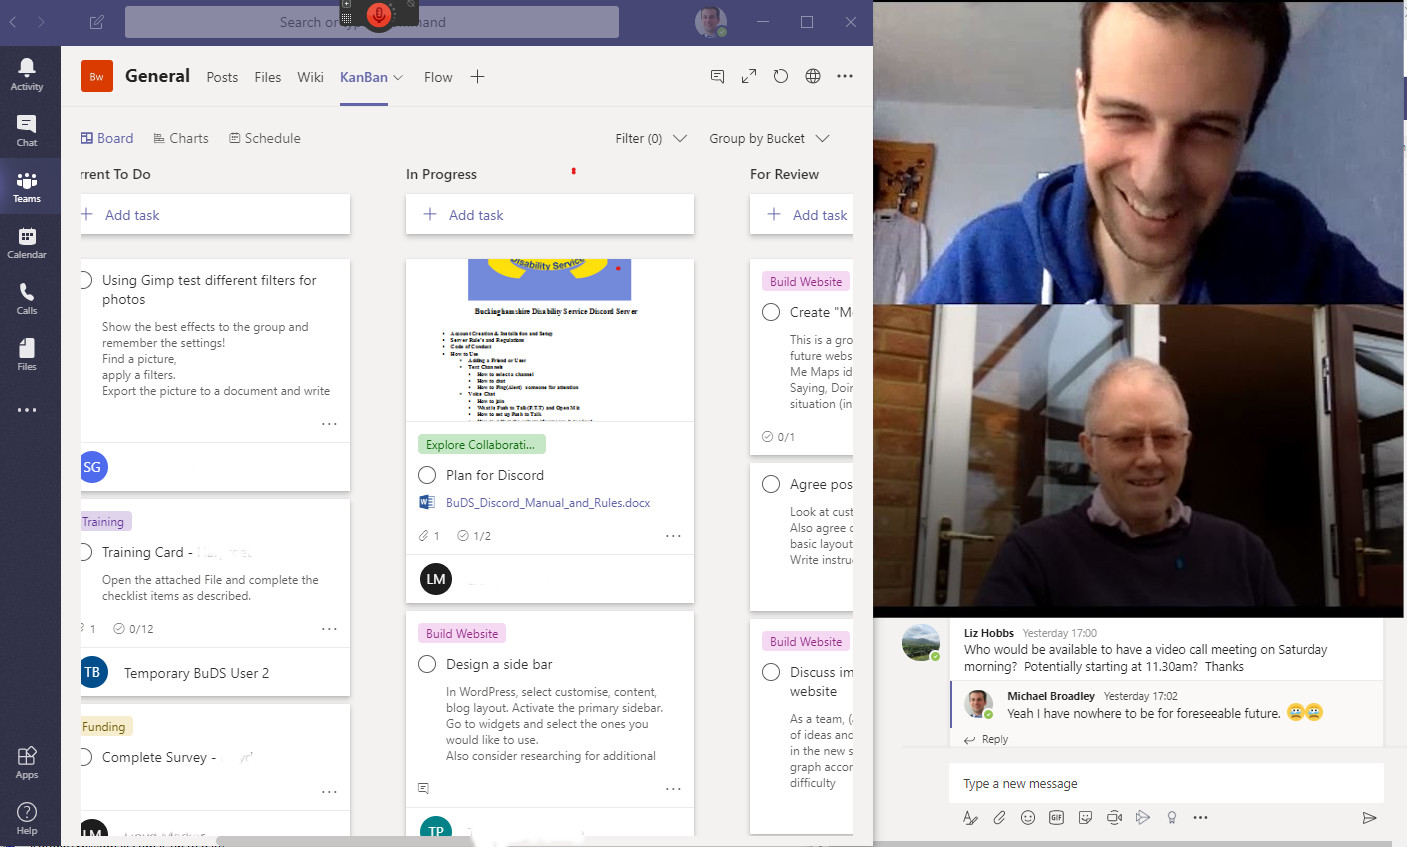Open the Format text icon in compose box
The image size is (1407, 847).
click(970, 817)
